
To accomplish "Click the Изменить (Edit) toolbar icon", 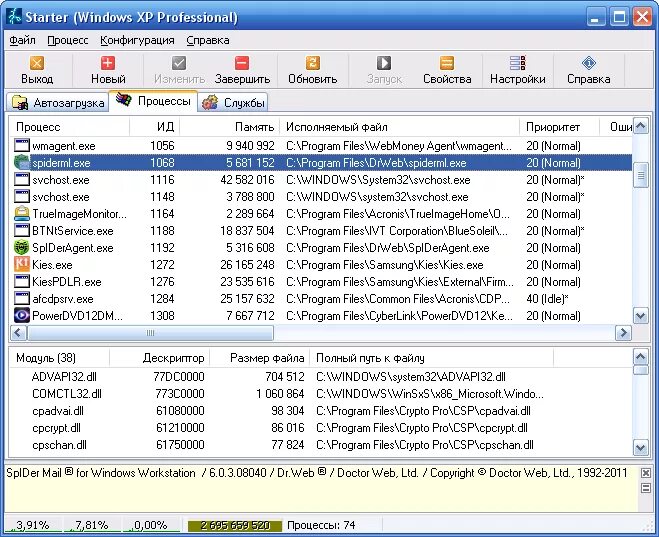I will [179, 63].
